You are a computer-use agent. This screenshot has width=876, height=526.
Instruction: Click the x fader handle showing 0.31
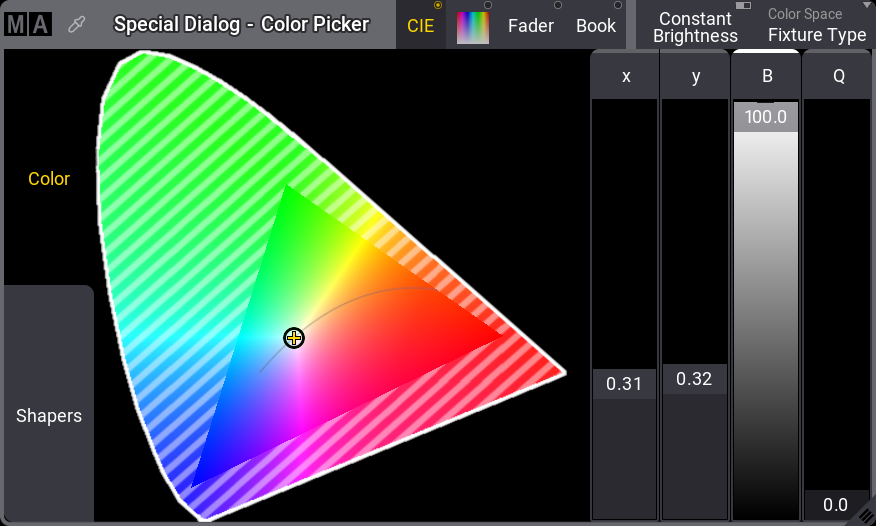(625, 384)
